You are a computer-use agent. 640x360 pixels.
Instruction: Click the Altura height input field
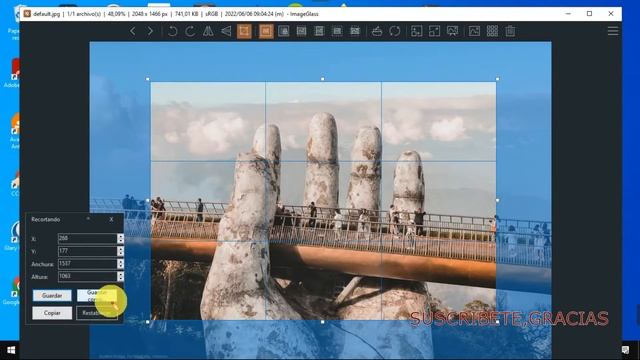click(87, 276)
